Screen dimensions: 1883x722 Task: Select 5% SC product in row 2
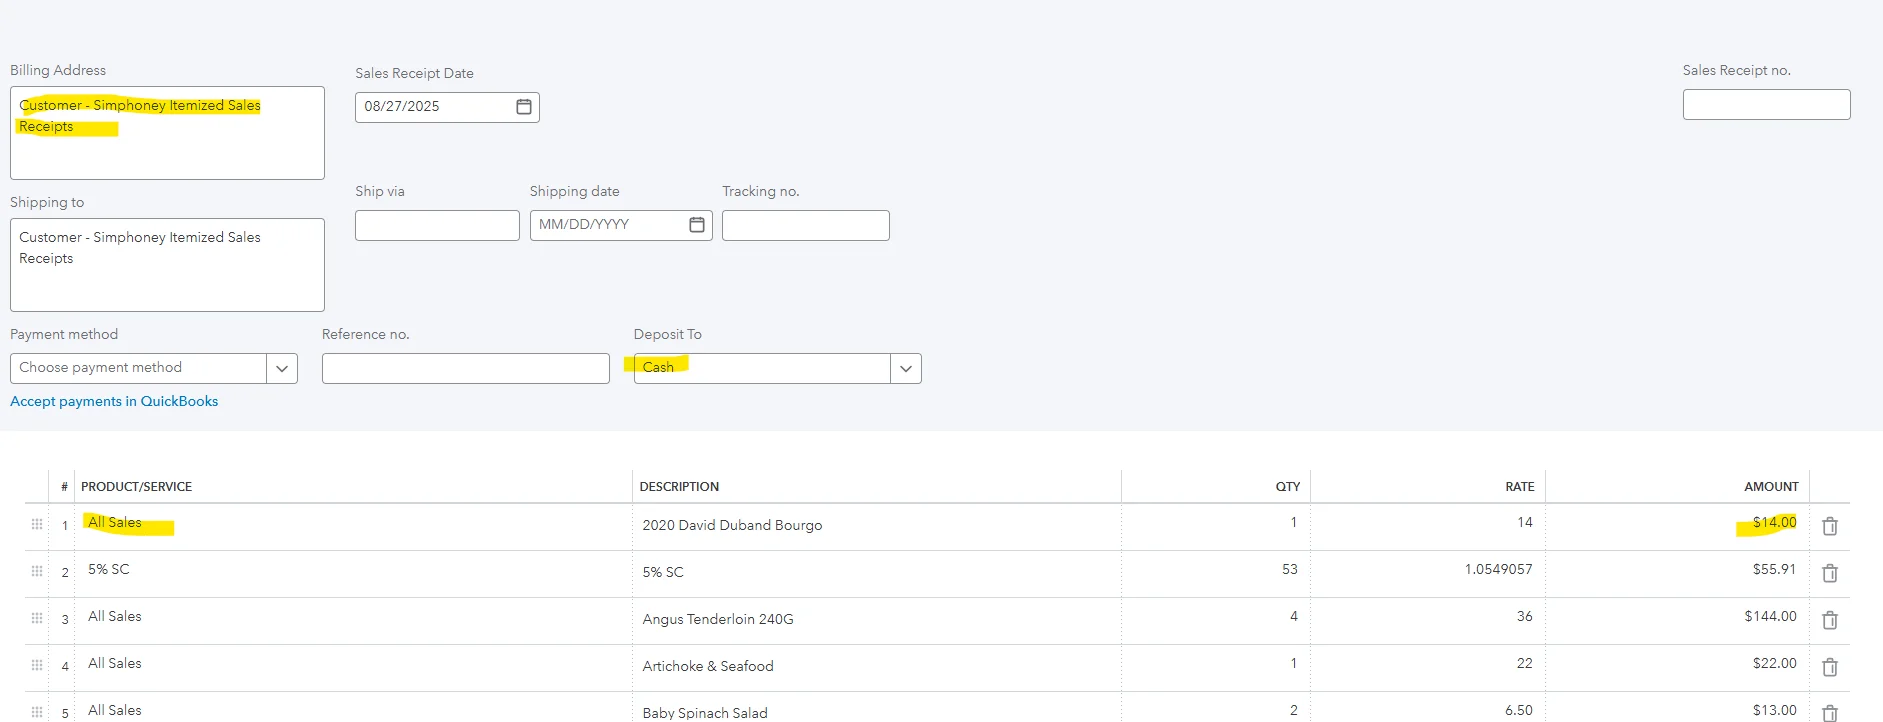[x=353, y=573]
